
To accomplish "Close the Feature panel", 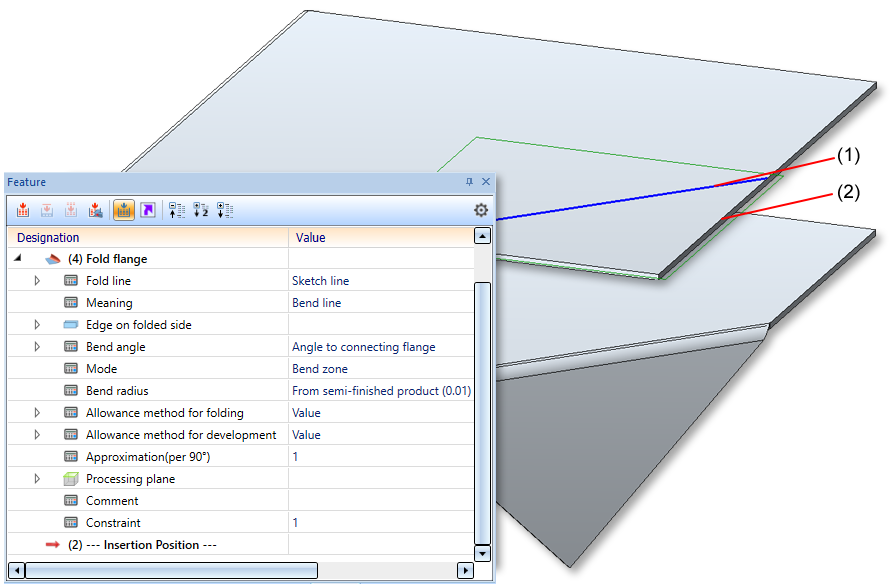I will click(x=486, y=182).
